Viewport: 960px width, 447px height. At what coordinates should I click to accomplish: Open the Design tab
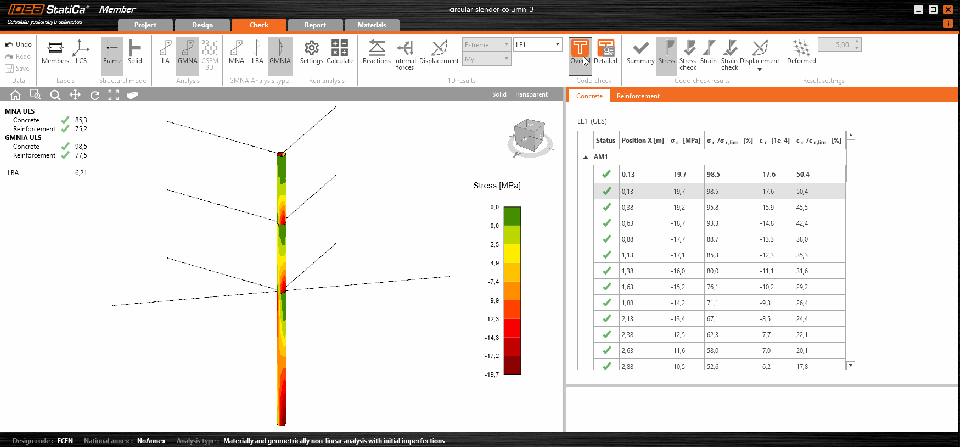[x=203, y=26]
